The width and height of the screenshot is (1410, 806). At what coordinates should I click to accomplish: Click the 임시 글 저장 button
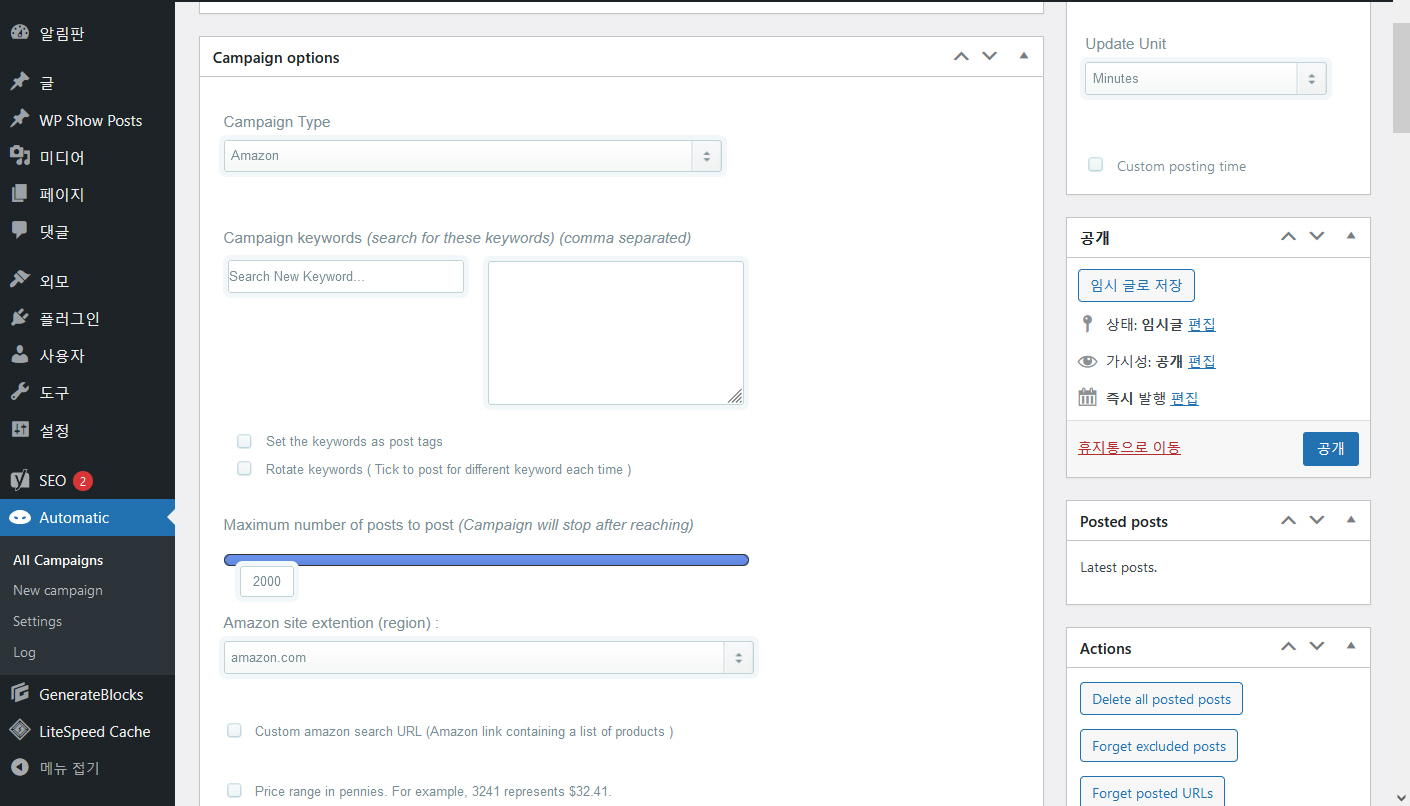(x=1136, y=285)
